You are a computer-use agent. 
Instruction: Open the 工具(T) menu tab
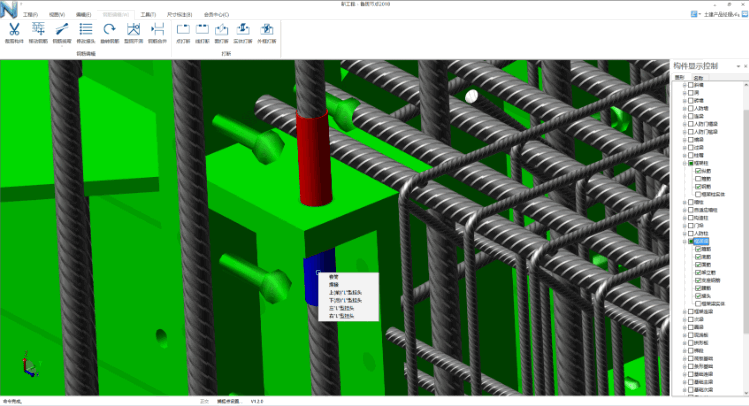tap(148, 15)
